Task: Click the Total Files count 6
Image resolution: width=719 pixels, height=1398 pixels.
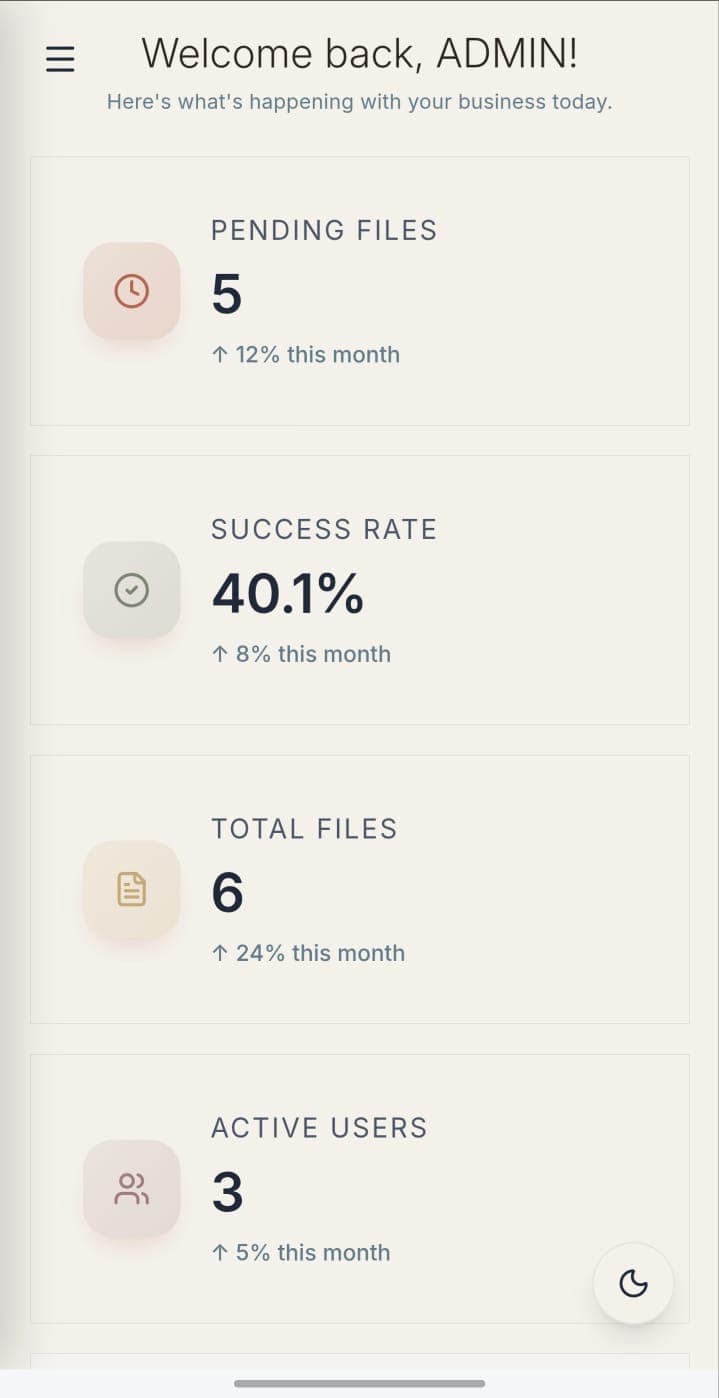Action: (x=227, y=892)
